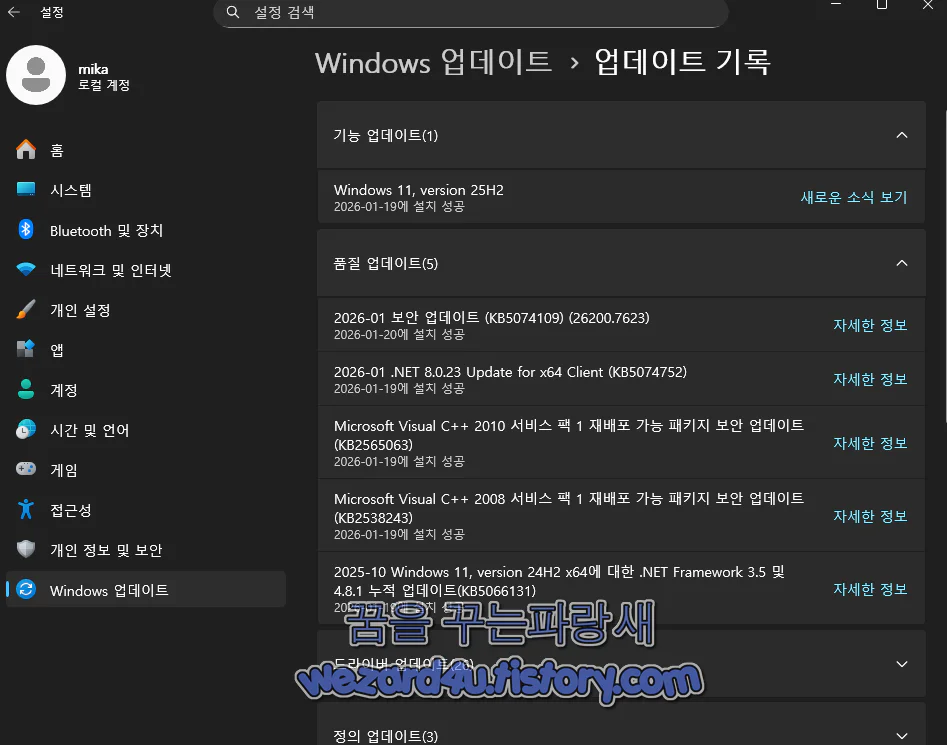
Task: Select the 접근성 icon
Action: click(x=26, y=510)
